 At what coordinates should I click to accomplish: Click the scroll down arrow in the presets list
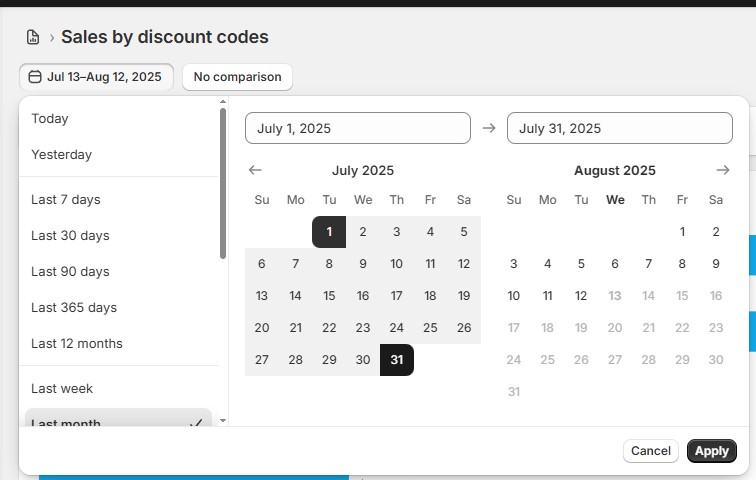click(223, 421)
